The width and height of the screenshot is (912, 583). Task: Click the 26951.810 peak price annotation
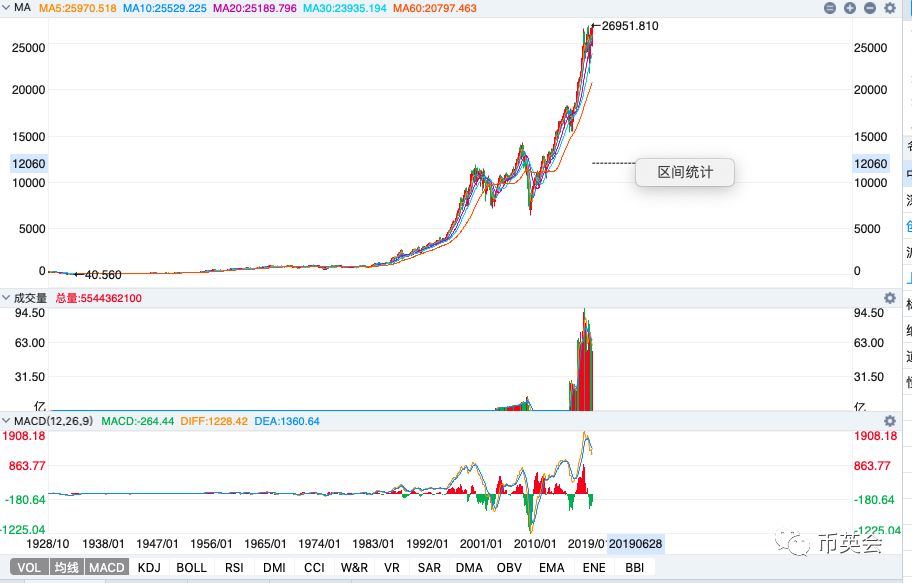(x=630, y=26)
